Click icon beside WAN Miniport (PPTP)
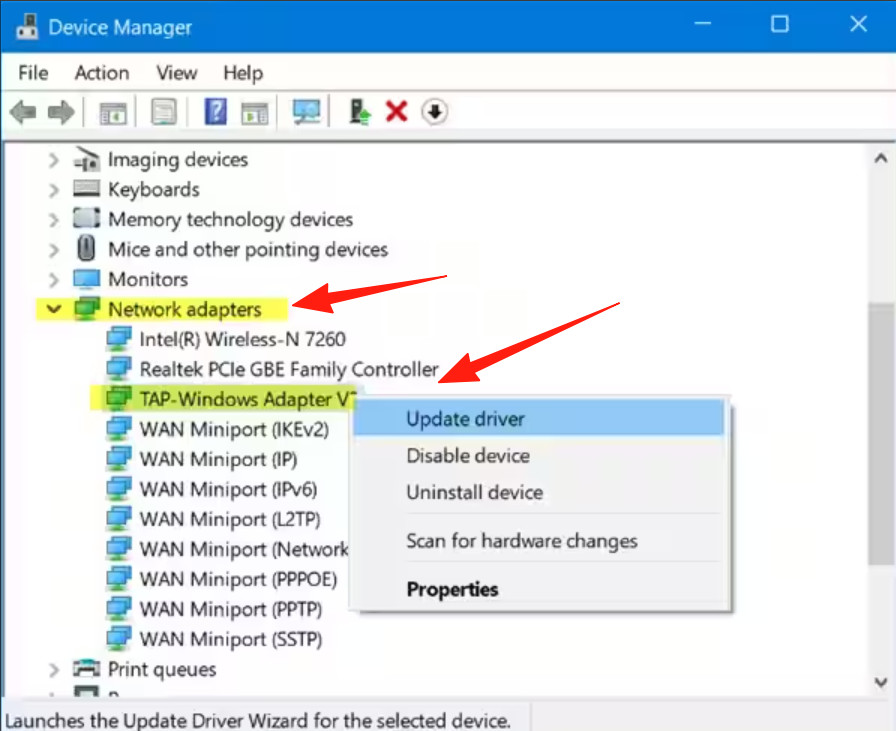This screenshot has width=896, height=731. click(x=119, y=609)
